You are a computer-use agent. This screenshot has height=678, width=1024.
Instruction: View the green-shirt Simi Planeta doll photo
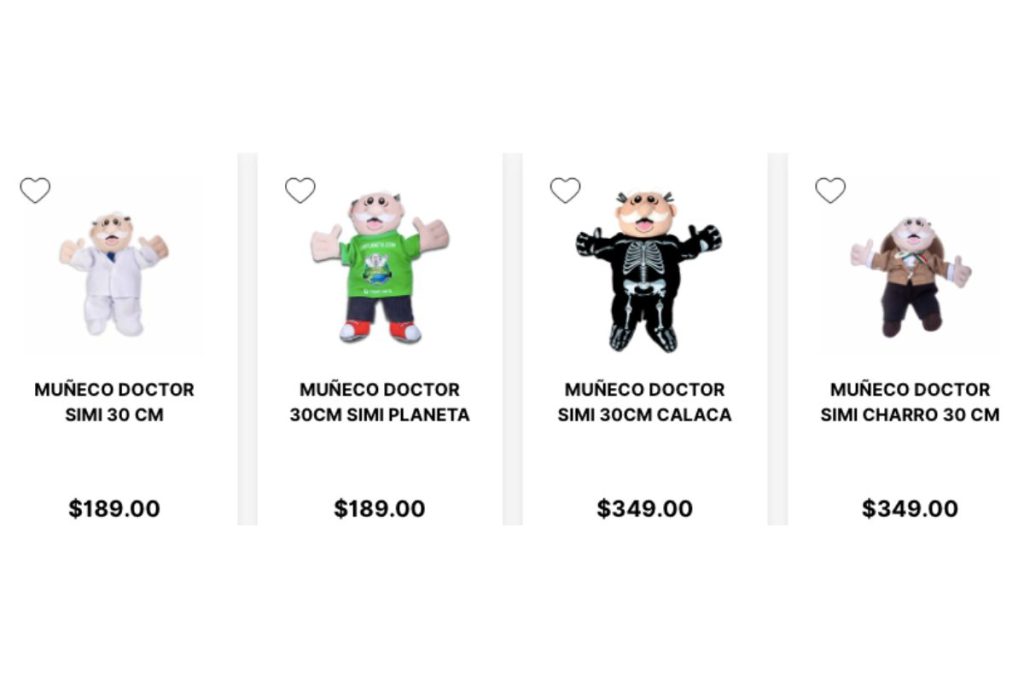(x=379, y=267)
